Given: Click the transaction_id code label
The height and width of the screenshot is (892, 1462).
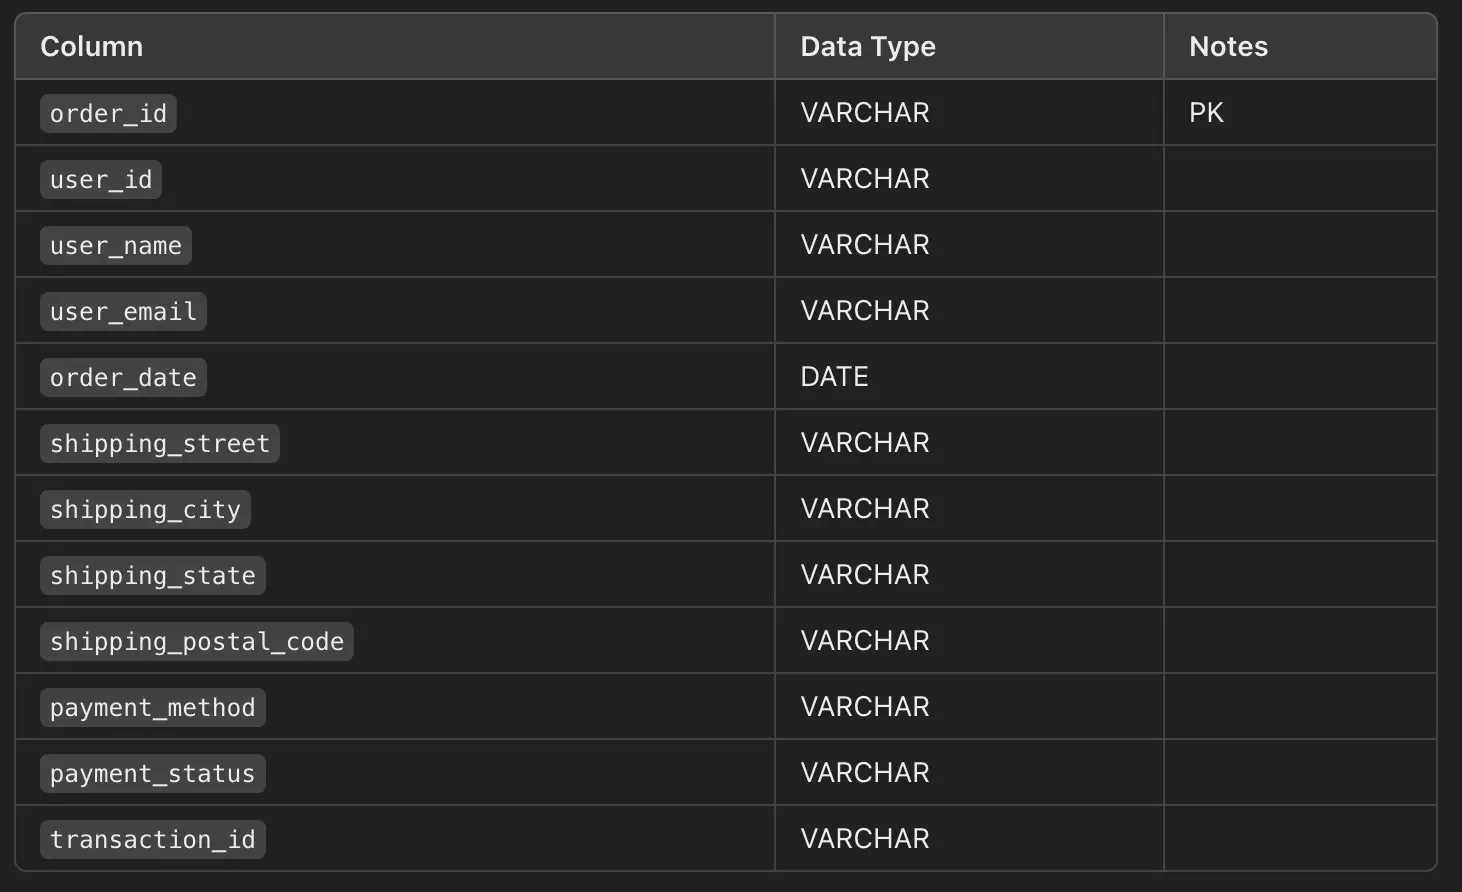Looking at the screenshot, I should (x=153, y=840).
